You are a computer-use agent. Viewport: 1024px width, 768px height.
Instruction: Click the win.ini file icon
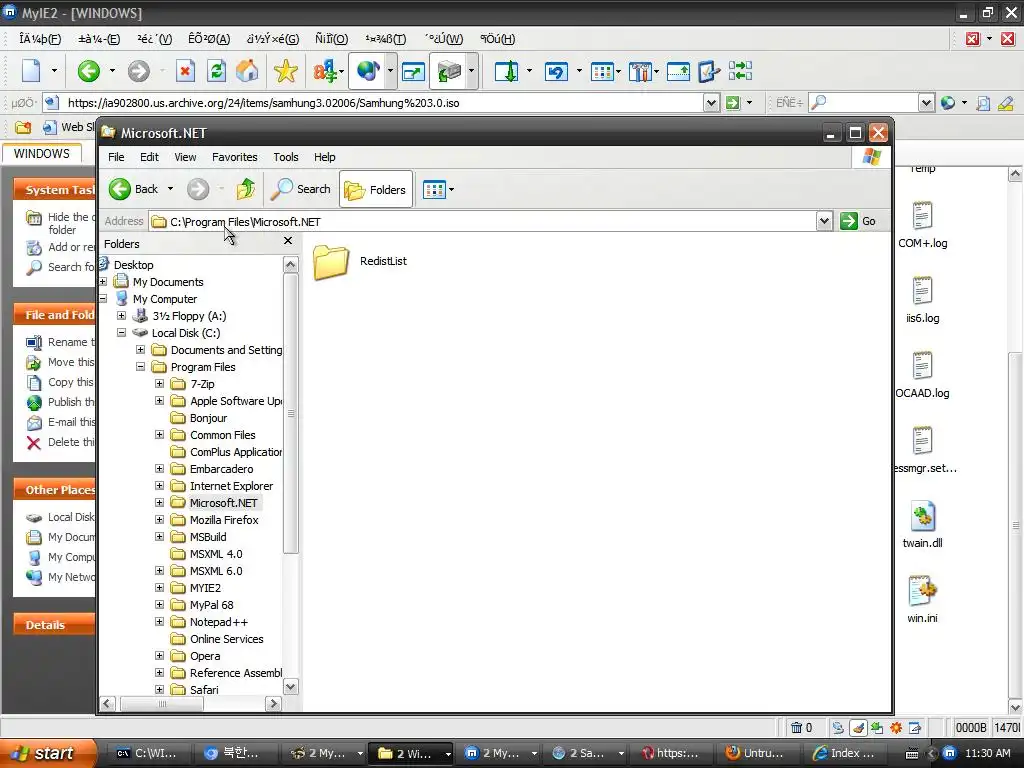(922, 590)
